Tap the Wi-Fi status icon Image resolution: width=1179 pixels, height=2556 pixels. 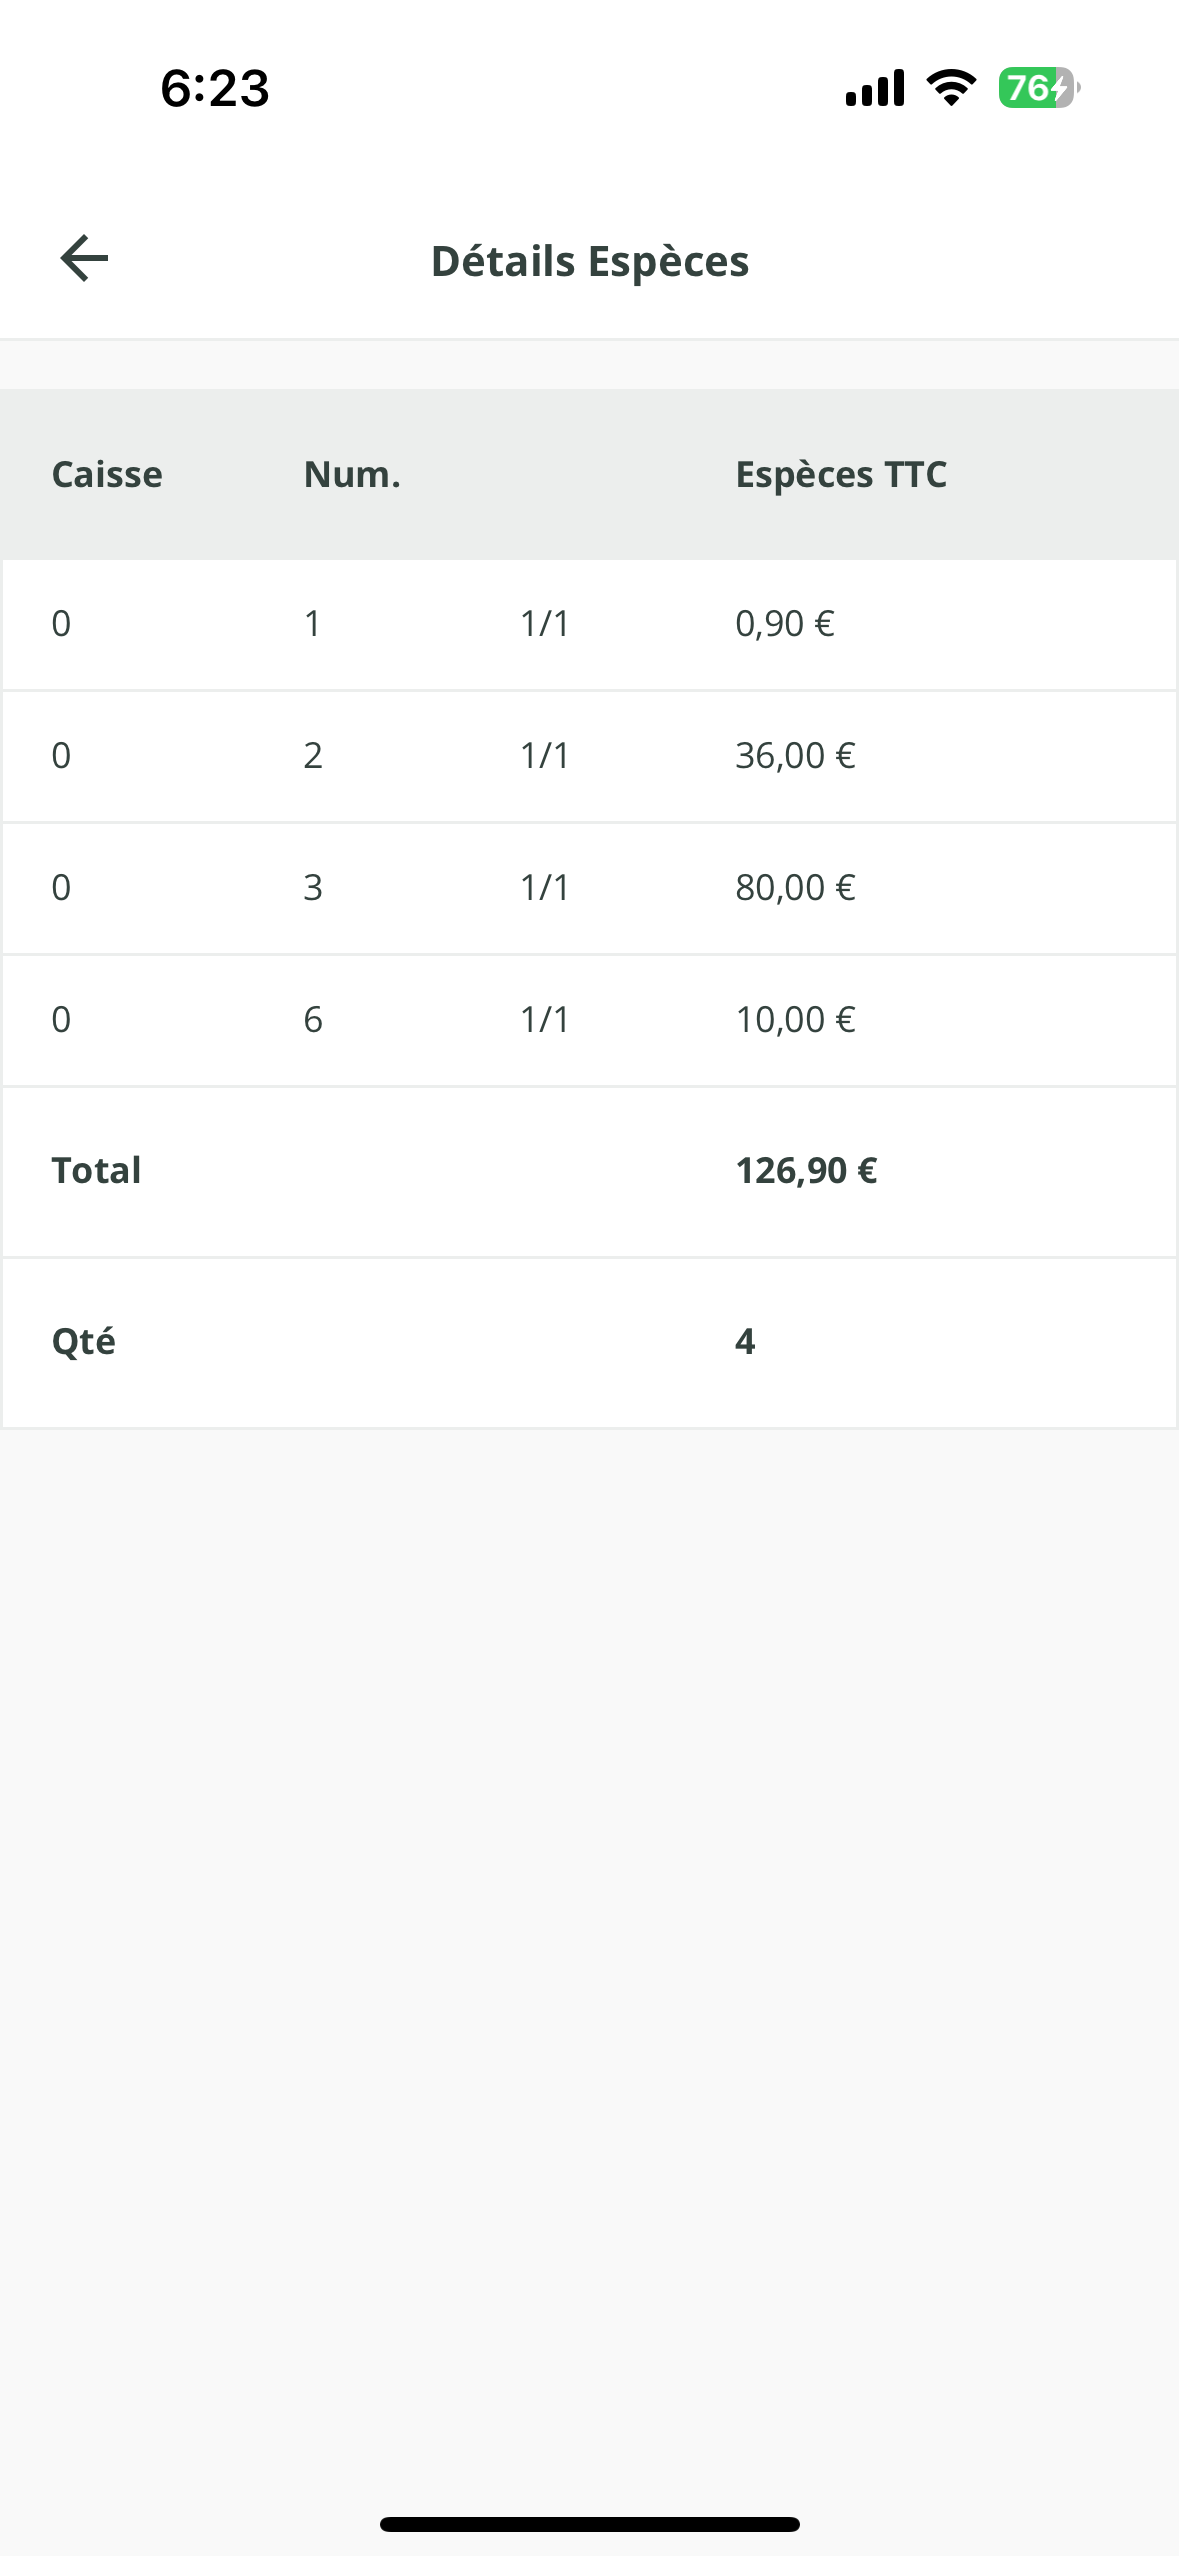point(951,88)
